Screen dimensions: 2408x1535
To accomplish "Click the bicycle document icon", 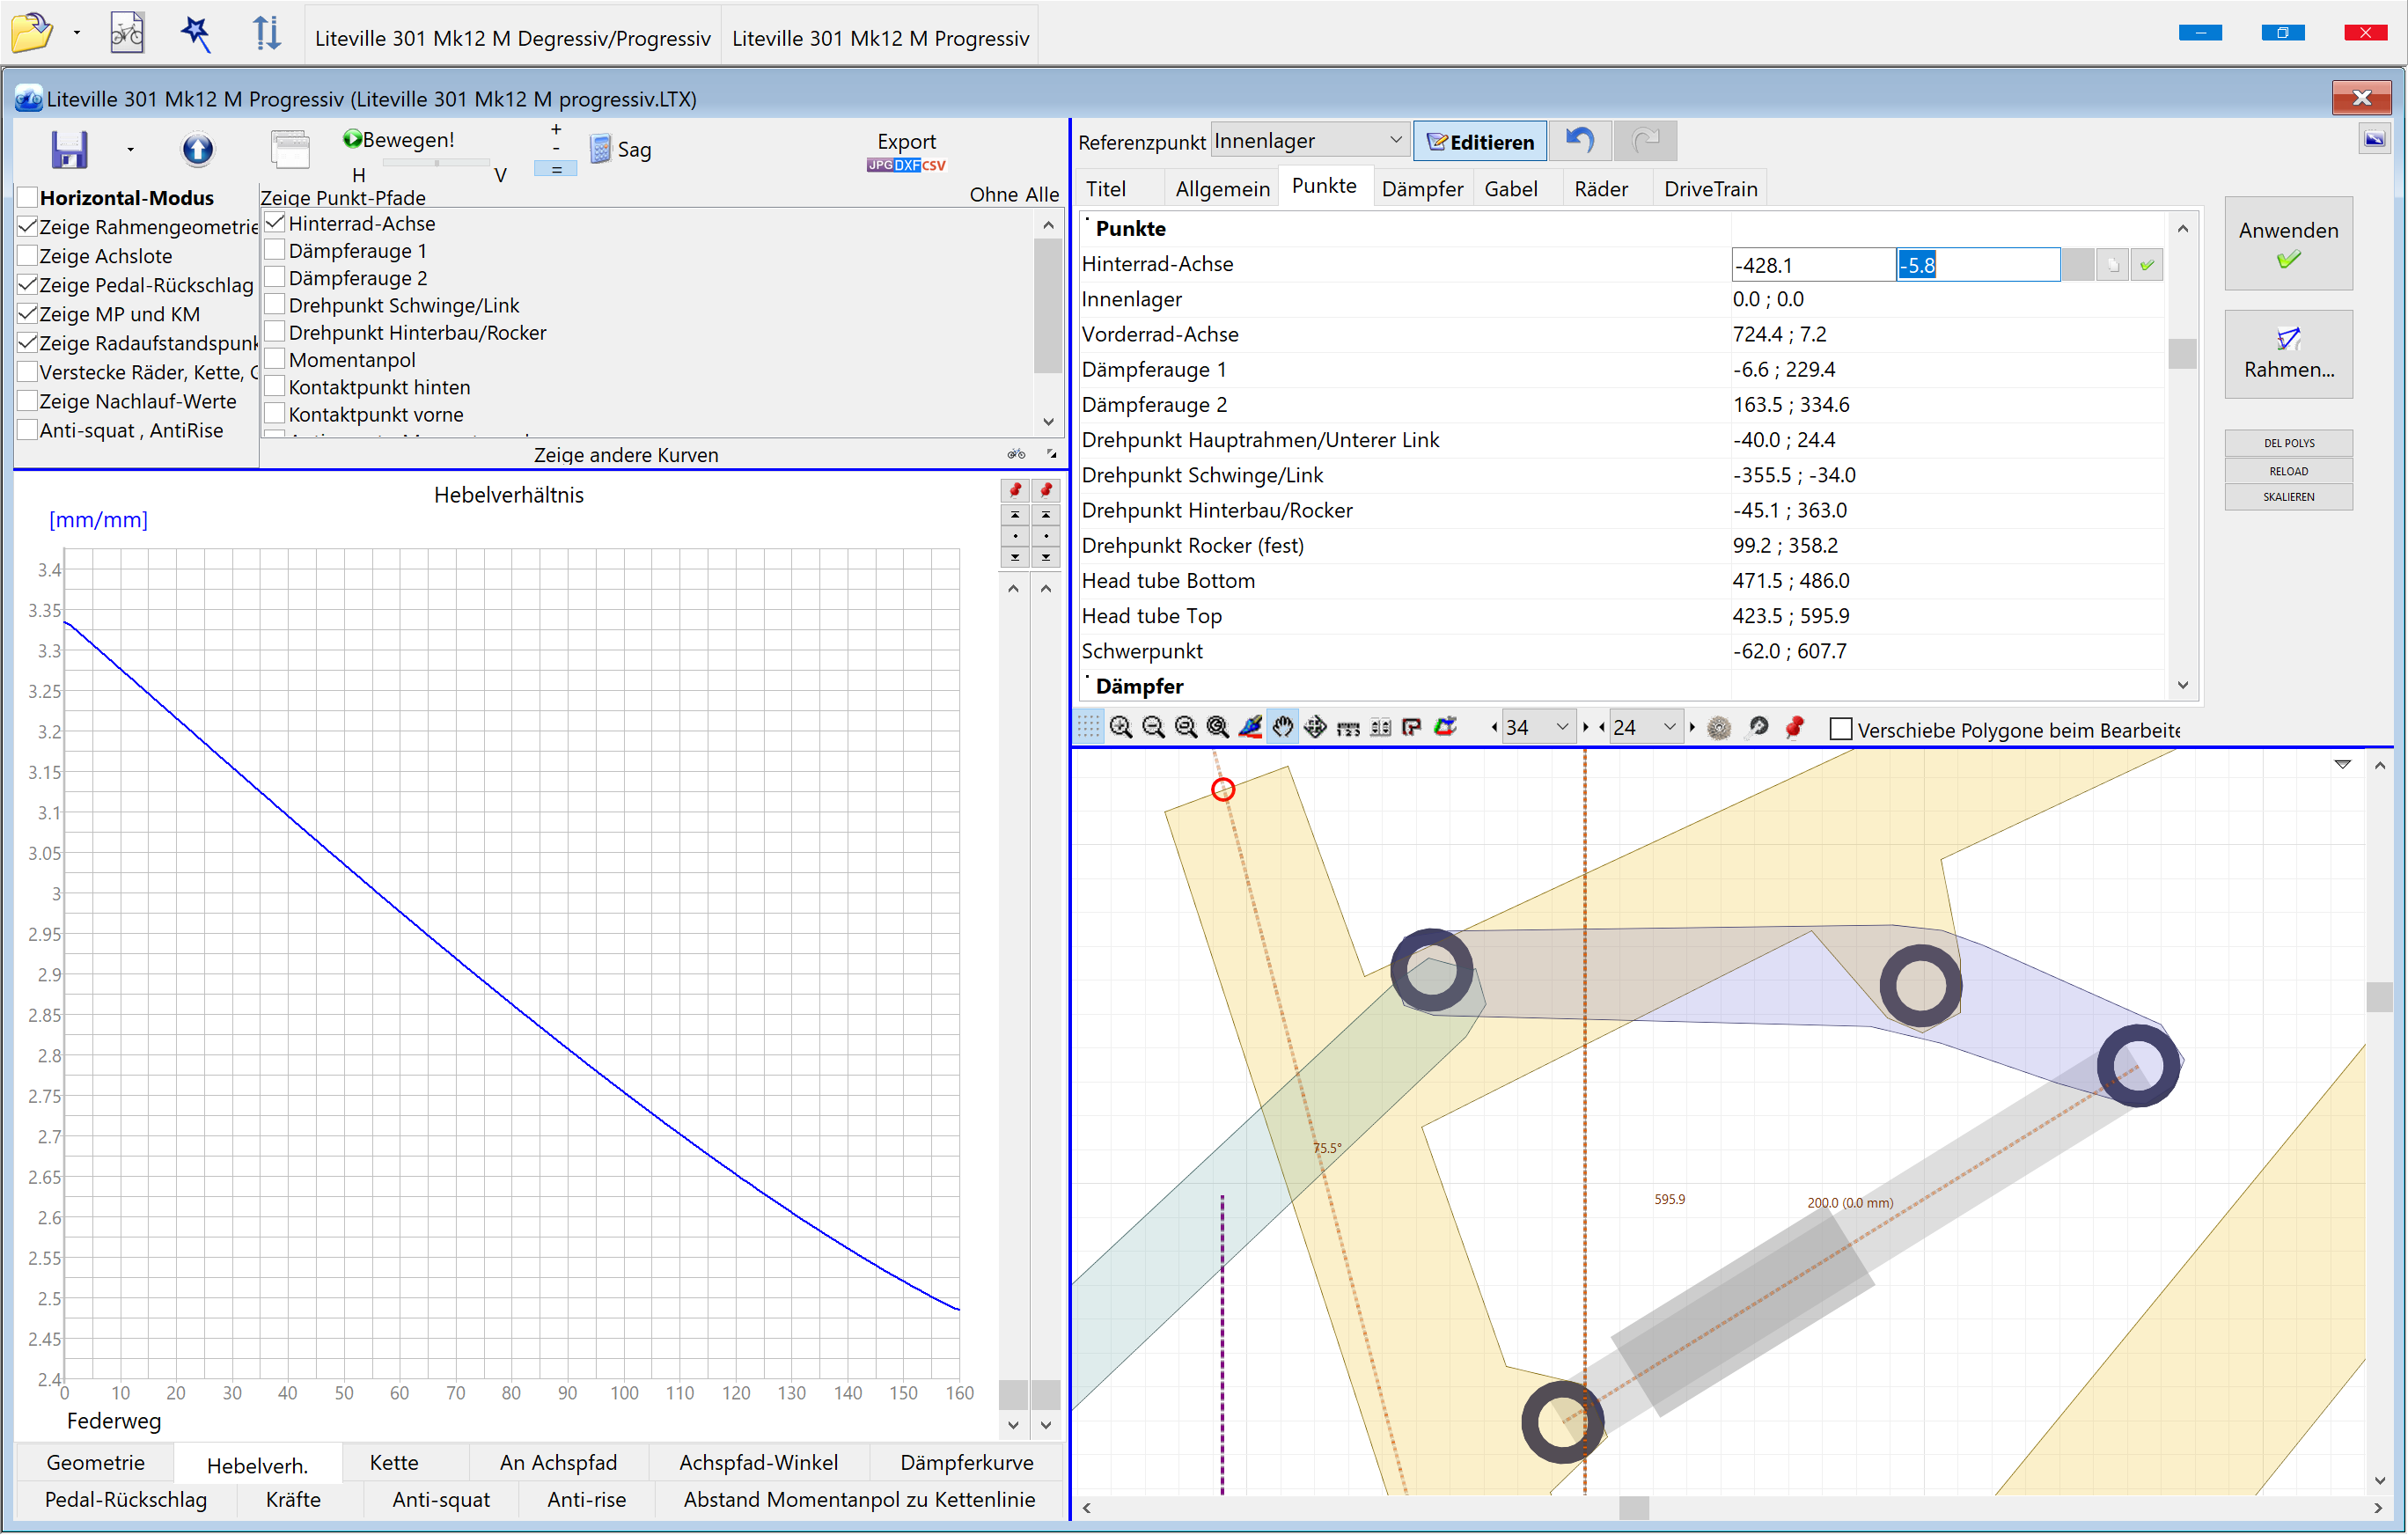I will tap(127, 33).
